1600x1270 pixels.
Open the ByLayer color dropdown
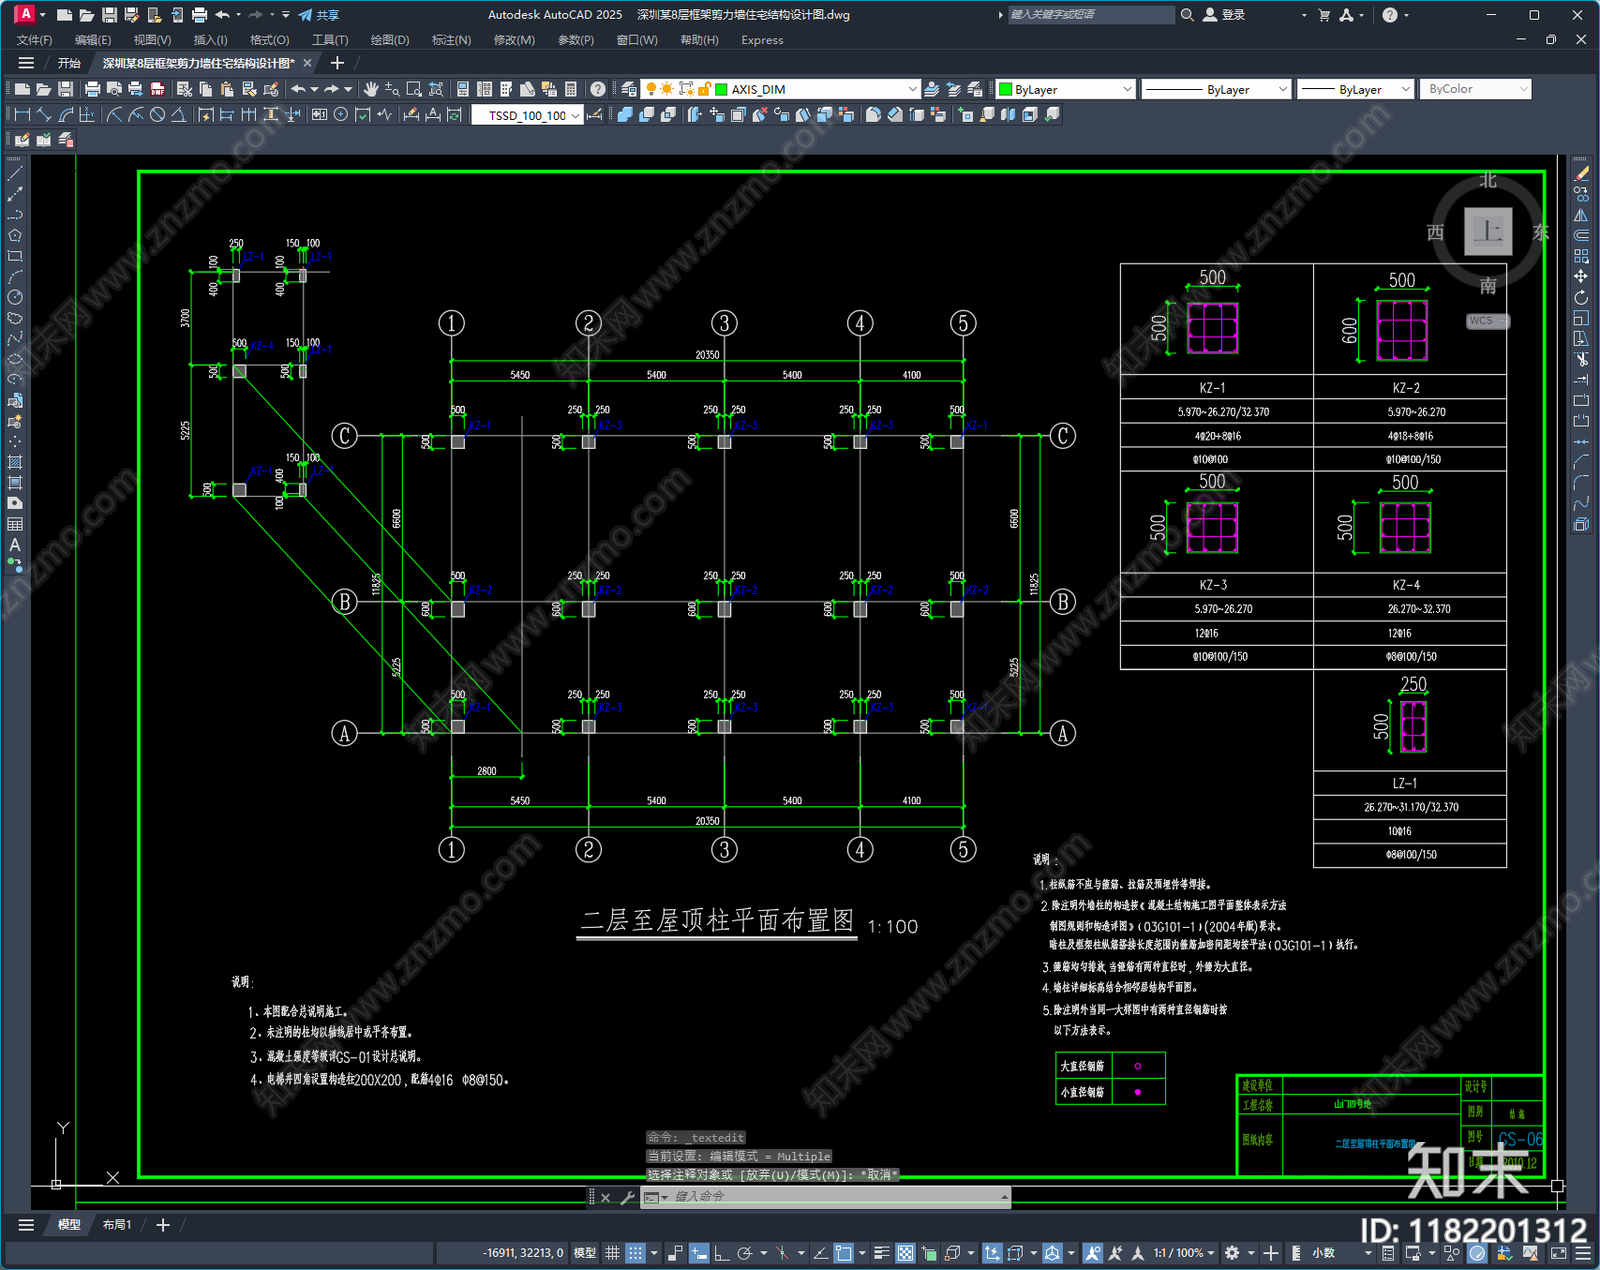coord(1127,89)
